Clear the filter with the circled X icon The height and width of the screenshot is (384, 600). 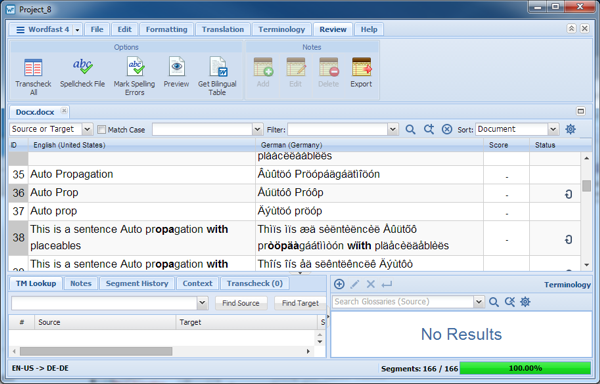pos(447,129)
